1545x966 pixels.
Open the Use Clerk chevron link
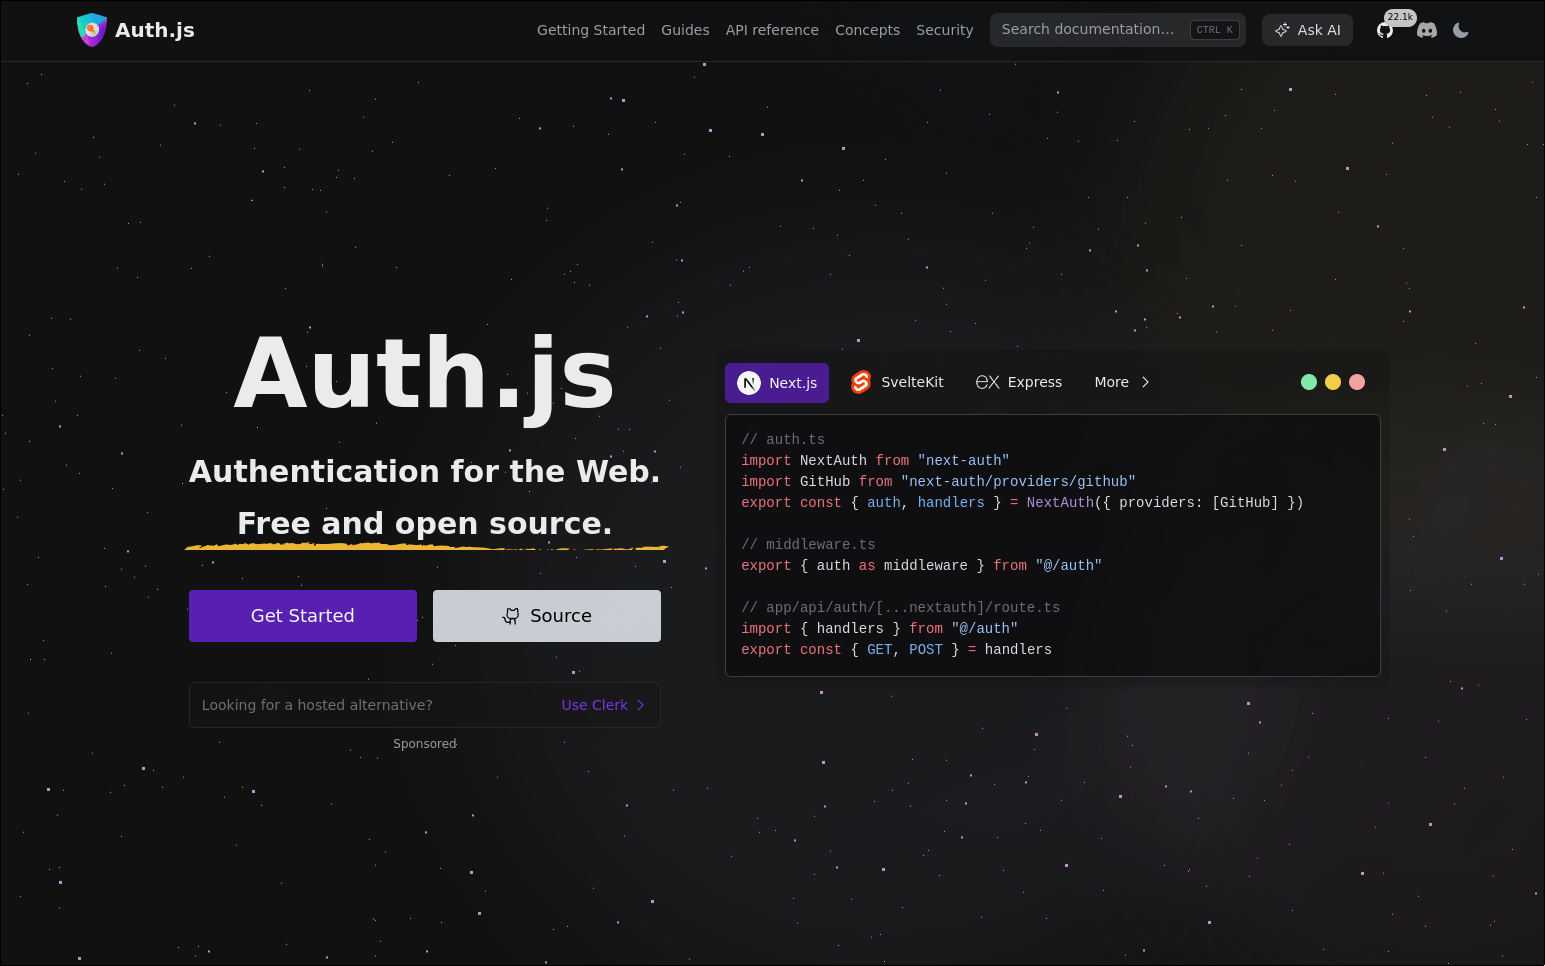pos(641,705)
